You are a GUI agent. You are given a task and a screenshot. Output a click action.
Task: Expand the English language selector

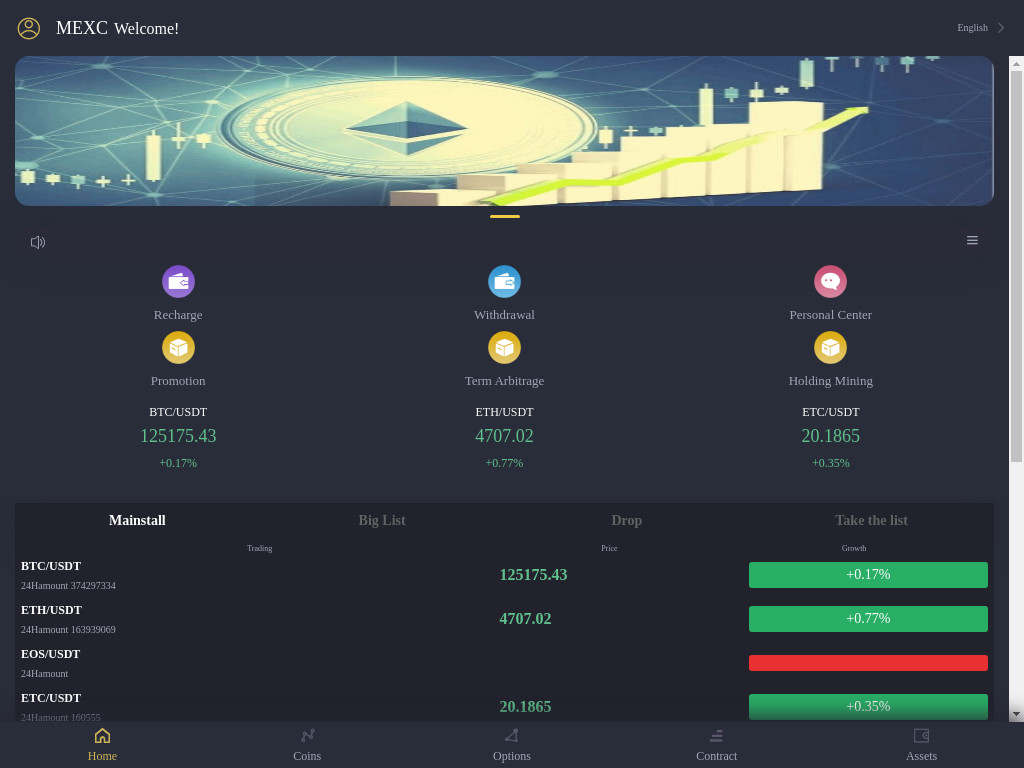980,28
